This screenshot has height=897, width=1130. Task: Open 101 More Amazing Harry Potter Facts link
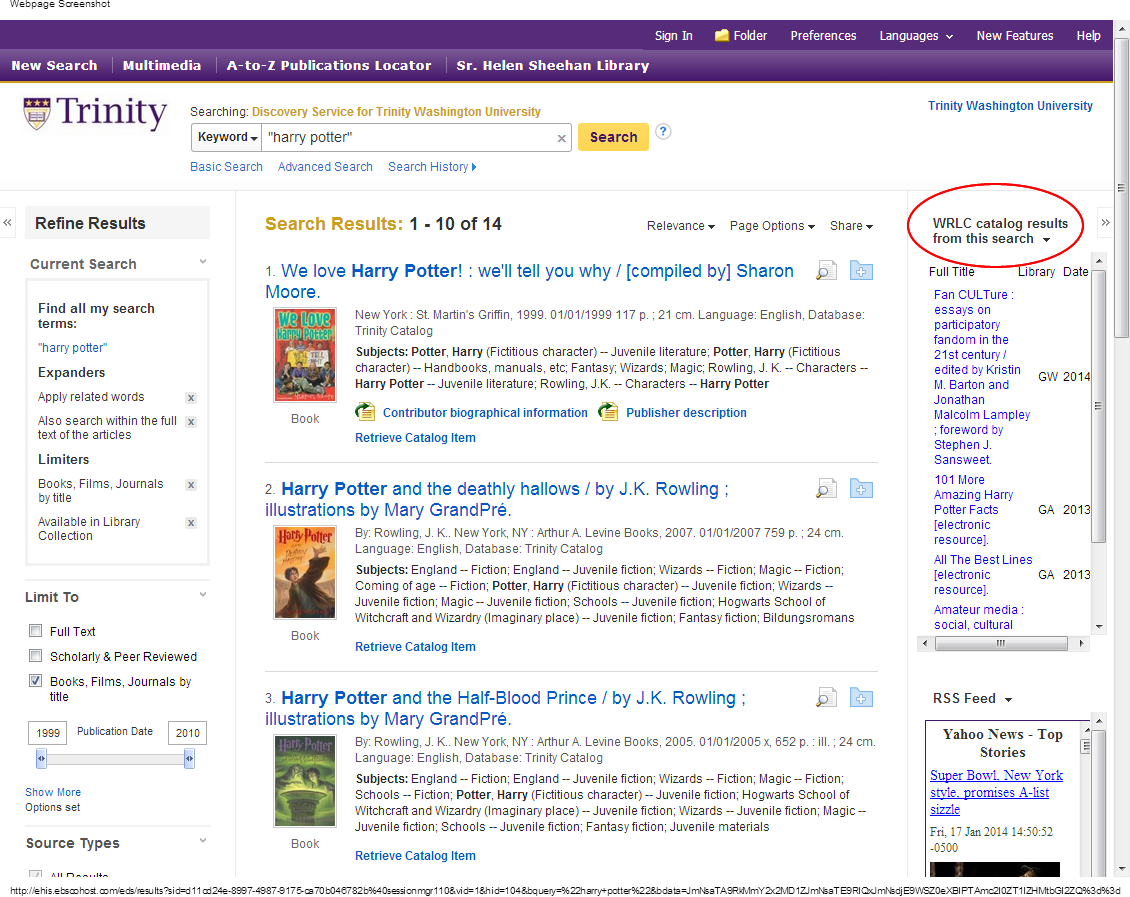(x=974, y=509)
